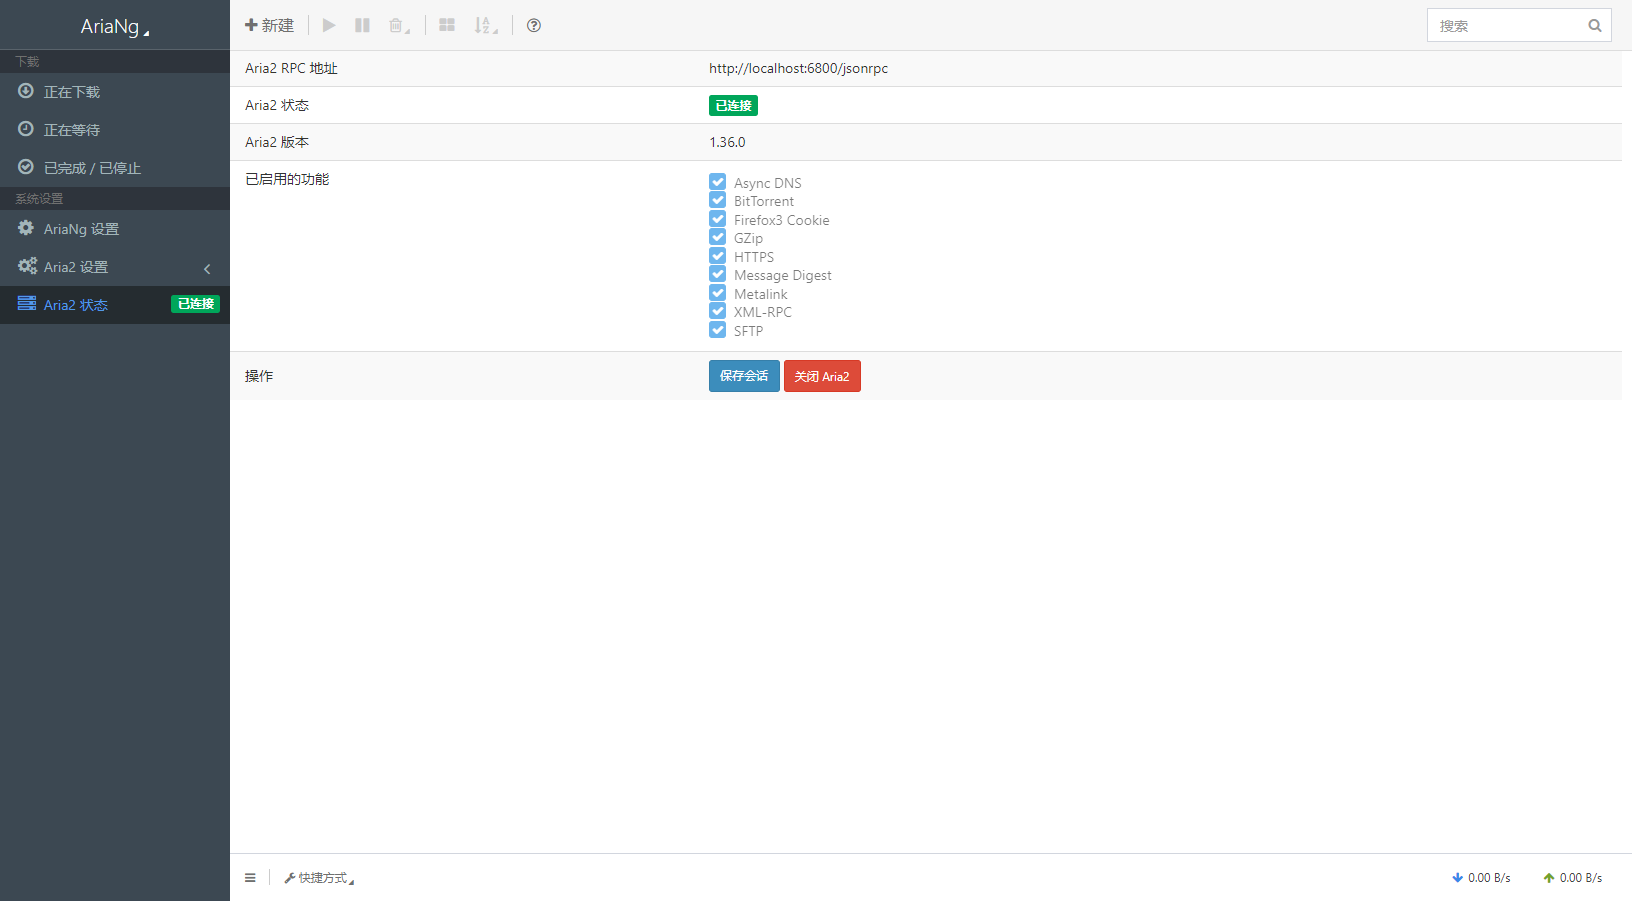Toggle the GZip checkbox
Screen dimensions: 1632x901
[x=718, y=237]
